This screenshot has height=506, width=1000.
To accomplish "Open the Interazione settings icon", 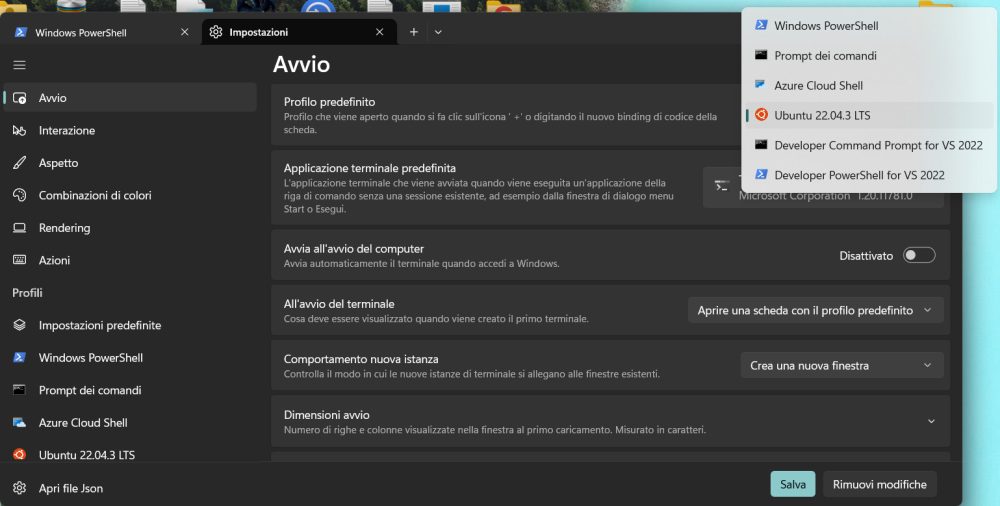I will point(19,131).
